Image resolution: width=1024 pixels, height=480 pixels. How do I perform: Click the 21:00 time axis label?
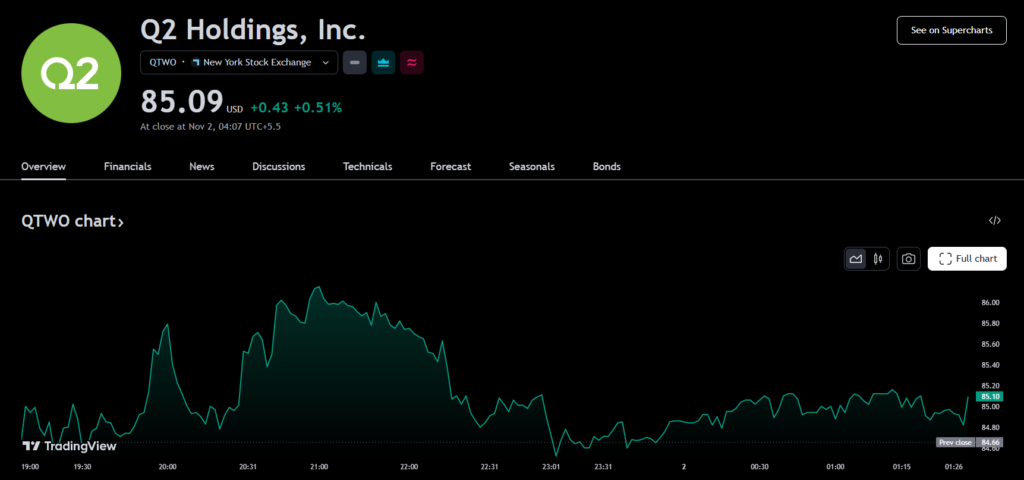click(x=319, y=467)
